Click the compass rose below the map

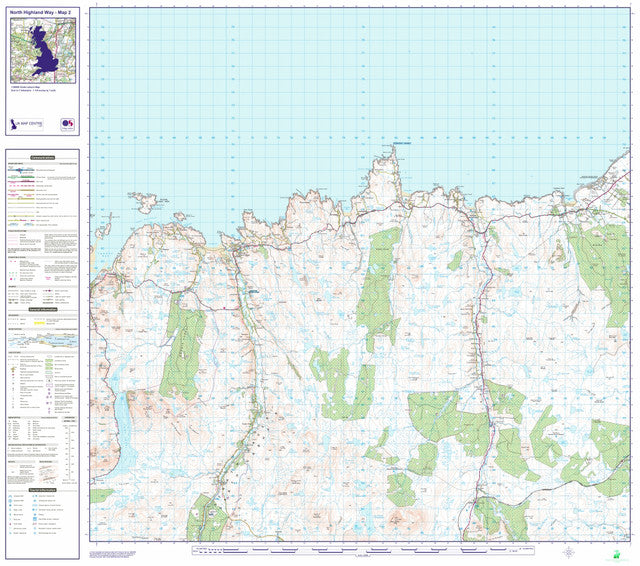[568, 551]
